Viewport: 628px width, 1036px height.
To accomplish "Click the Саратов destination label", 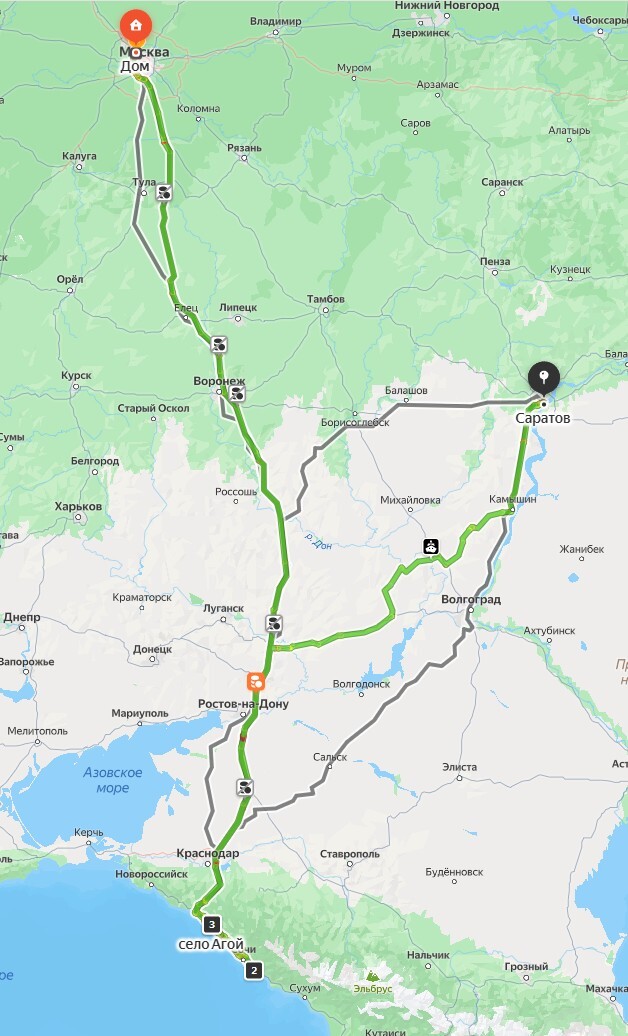I will click(543, 418).
